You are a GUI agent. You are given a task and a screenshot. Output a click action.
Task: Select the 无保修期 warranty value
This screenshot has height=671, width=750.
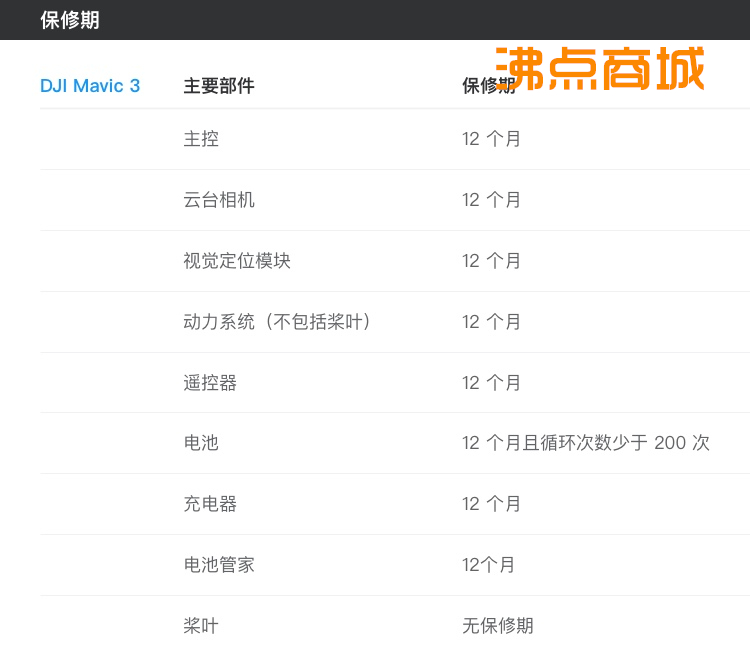tap(497, 626)
